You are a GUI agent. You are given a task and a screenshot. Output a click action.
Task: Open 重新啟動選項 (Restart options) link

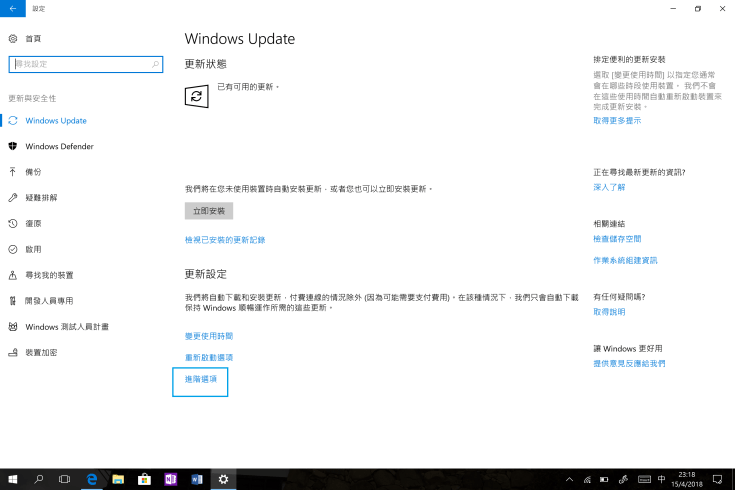click(209, 357)
